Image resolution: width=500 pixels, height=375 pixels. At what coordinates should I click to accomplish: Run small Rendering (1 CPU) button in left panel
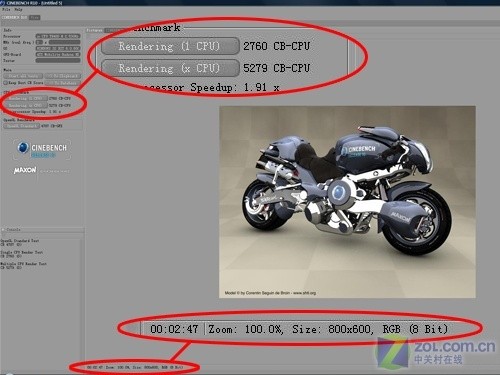pyautogui.click(x=25, y=98)
